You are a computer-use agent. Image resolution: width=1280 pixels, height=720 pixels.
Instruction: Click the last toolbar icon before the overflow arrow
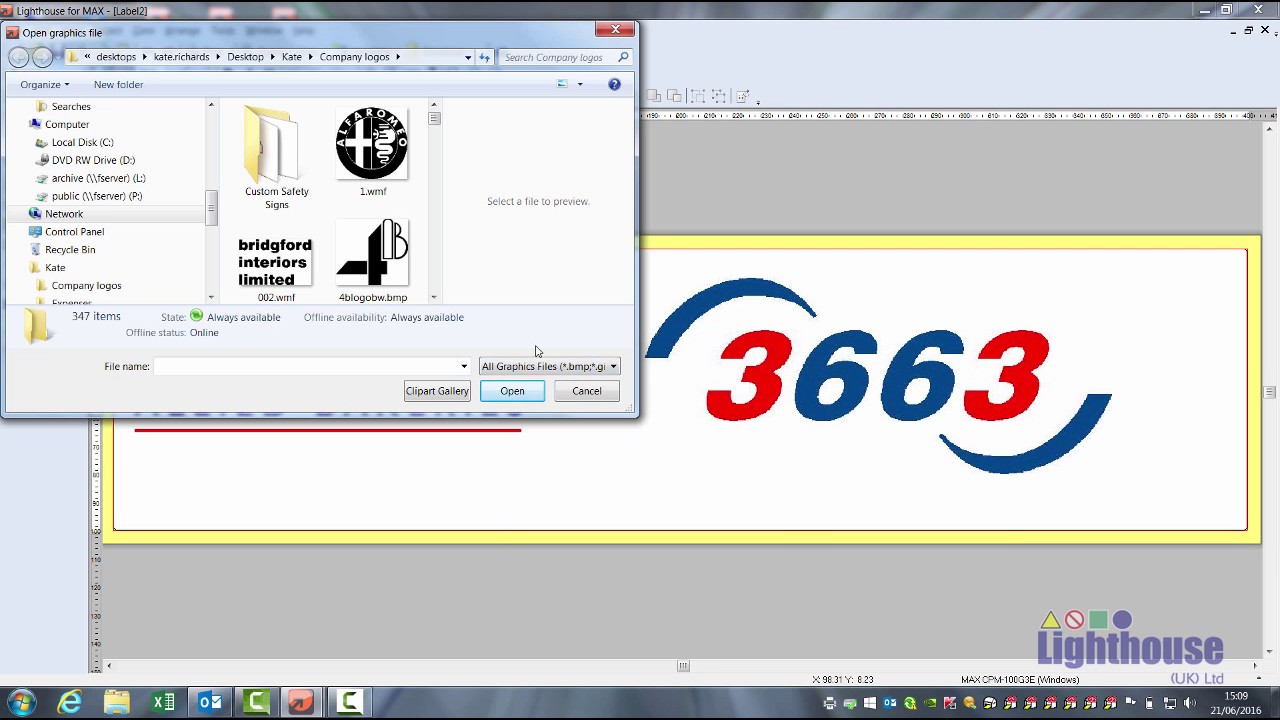click(x=742, y=96)
